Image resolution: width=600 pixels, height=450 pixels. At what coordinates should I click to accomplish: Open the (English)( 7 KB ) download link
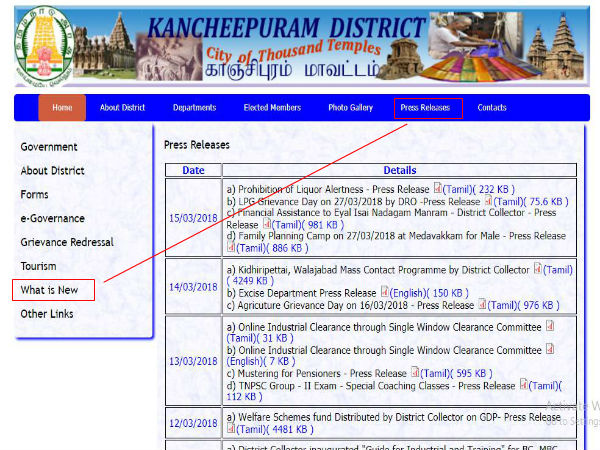261,361
